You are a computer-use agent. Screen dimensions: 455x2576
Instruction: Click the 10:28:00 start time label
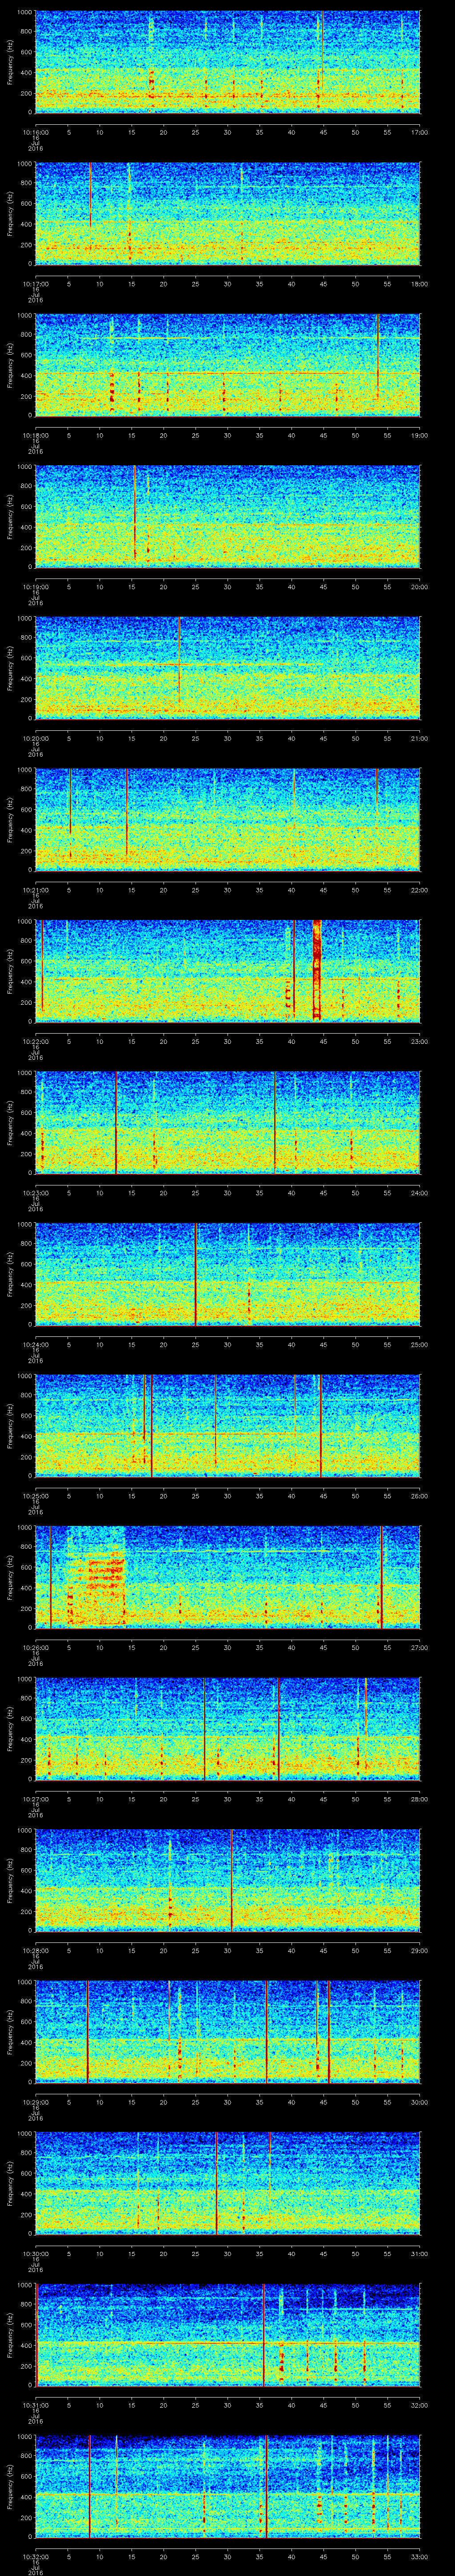click(35, 1950)
